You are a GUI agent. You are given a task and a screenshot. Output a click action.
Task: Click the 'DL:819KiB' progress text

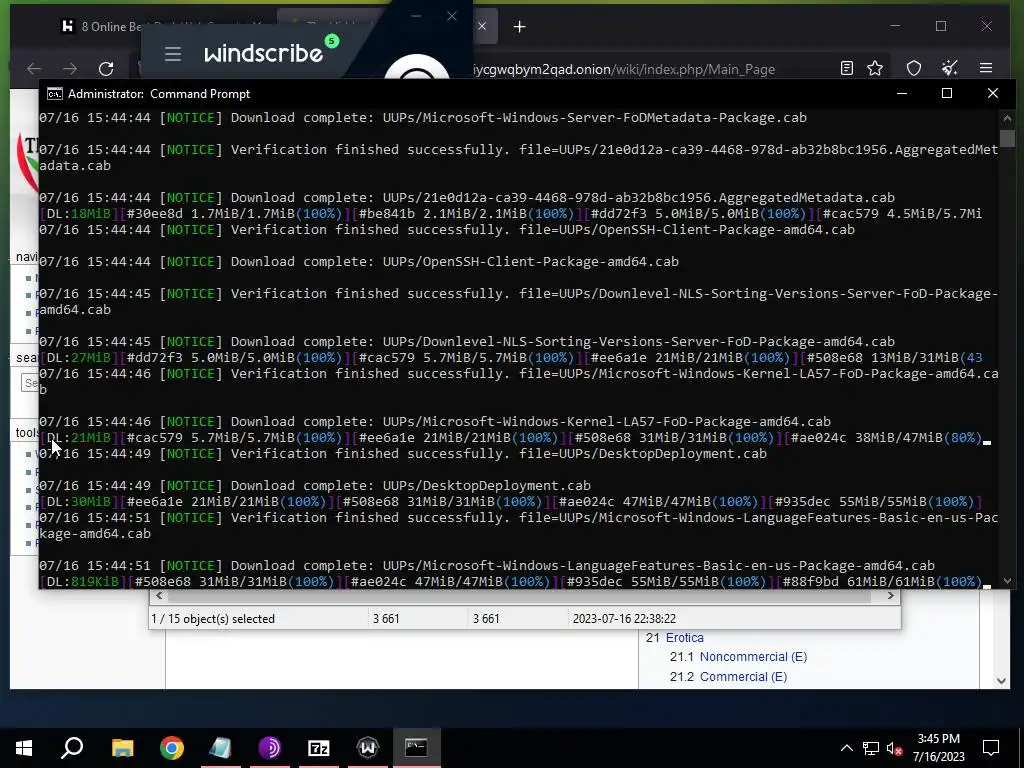82,582
